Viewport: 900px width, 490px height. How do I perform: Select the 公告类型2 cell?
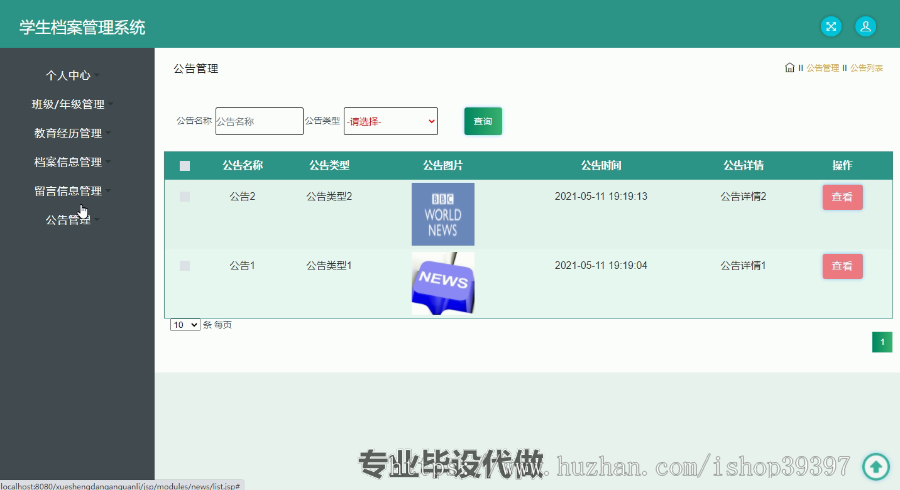pyautogui.click(x=329, y=196)
